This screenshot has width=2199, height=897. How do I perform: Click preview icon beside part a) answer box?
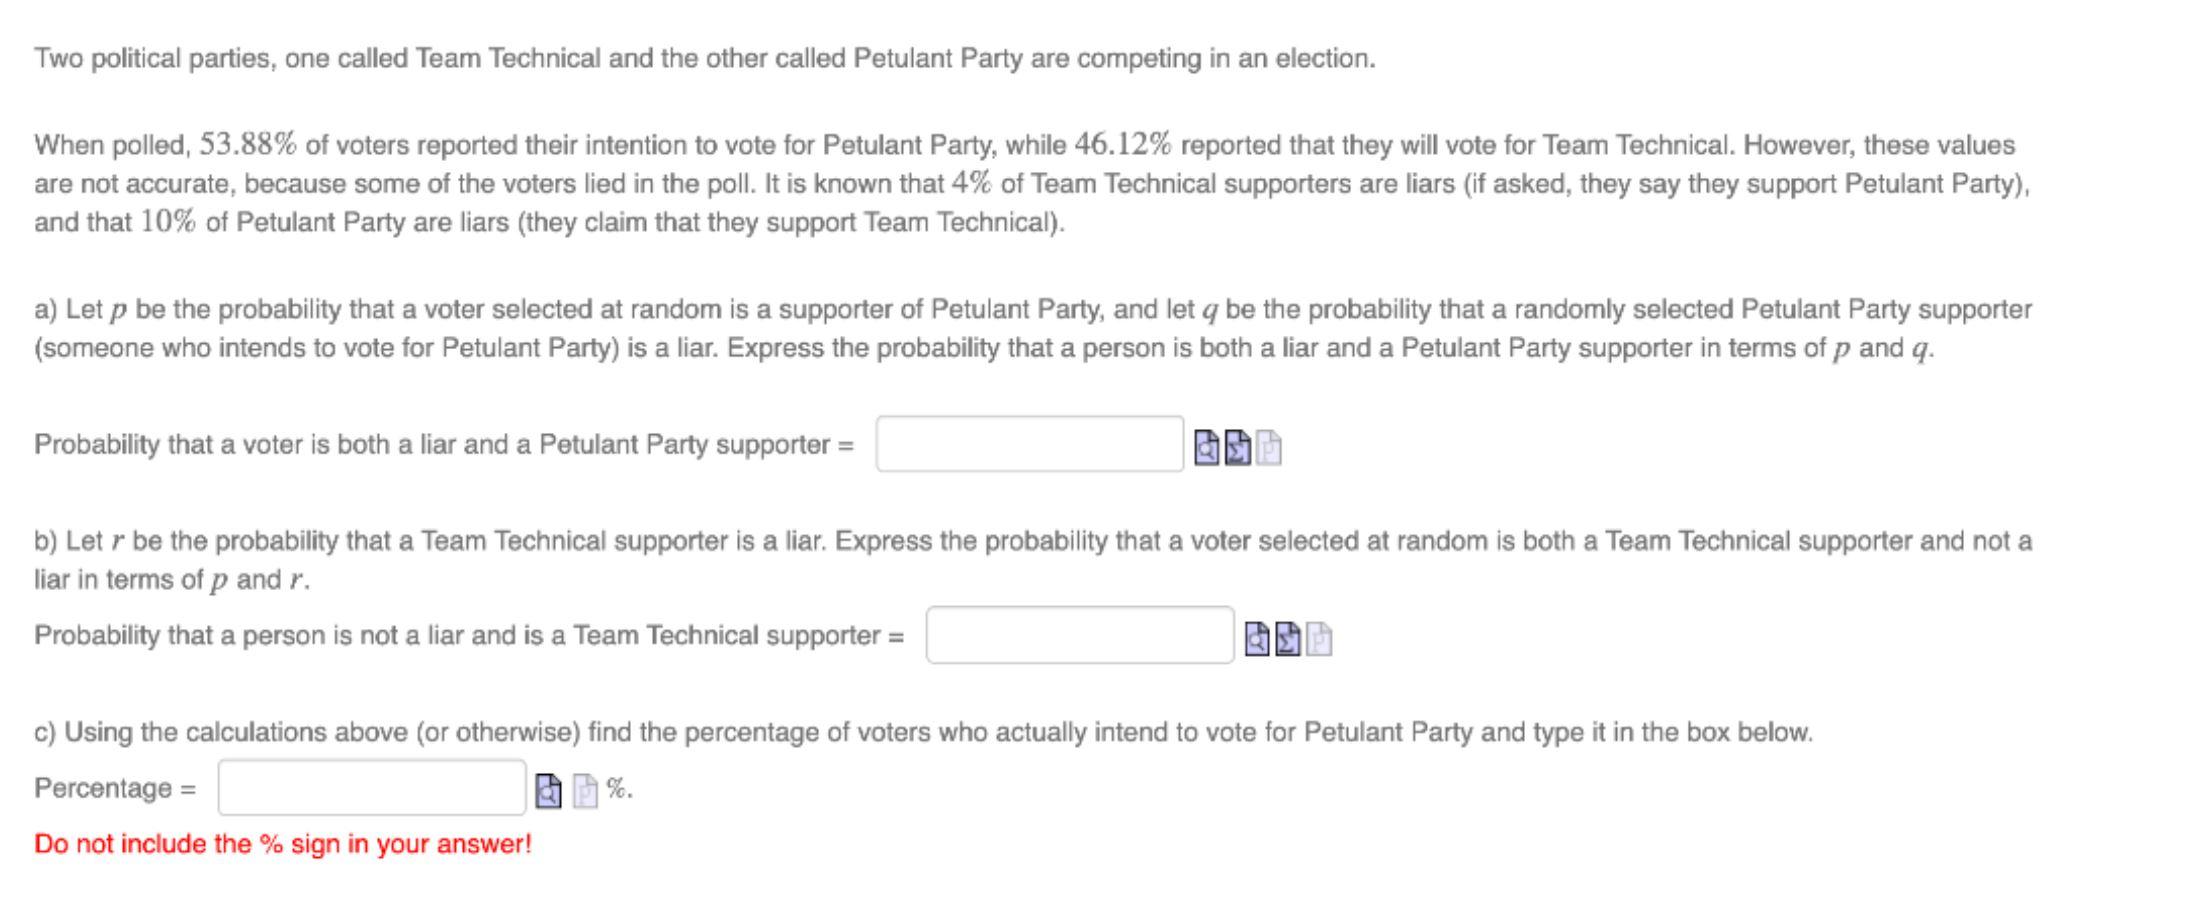[1207, 448]
